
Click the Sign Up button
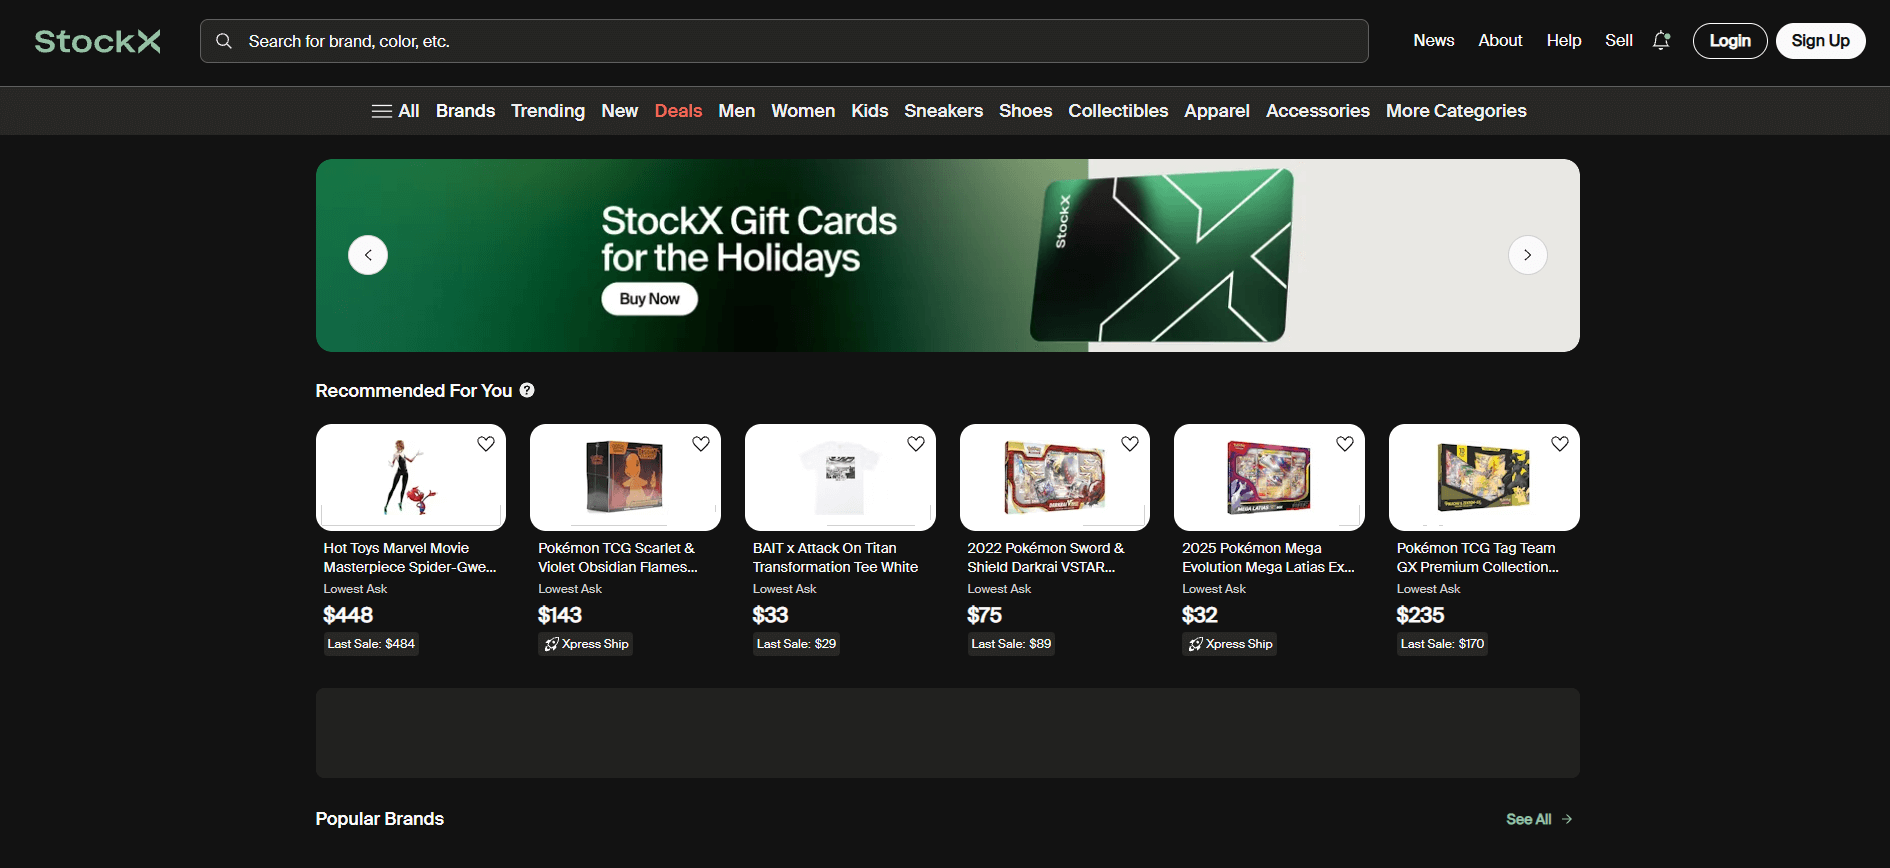coord(1820,41)
